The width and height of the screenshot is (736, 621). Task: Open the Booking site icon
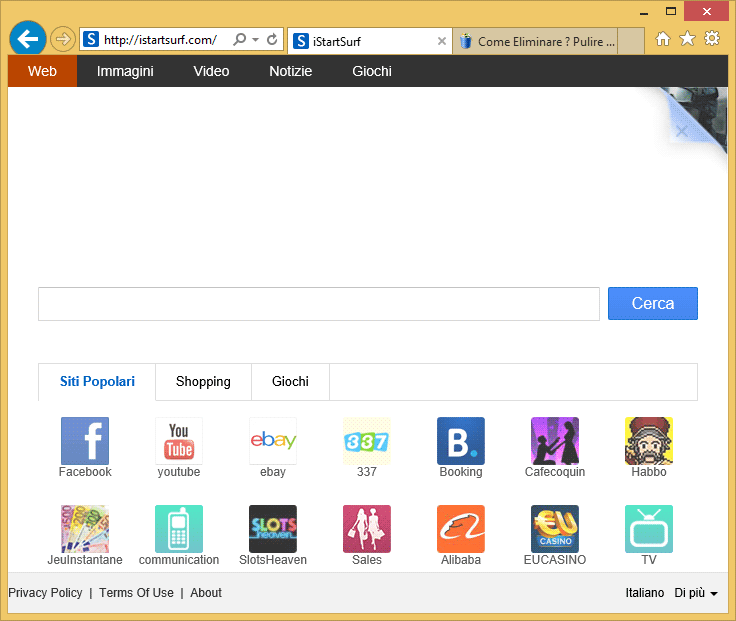coord(461,441)
